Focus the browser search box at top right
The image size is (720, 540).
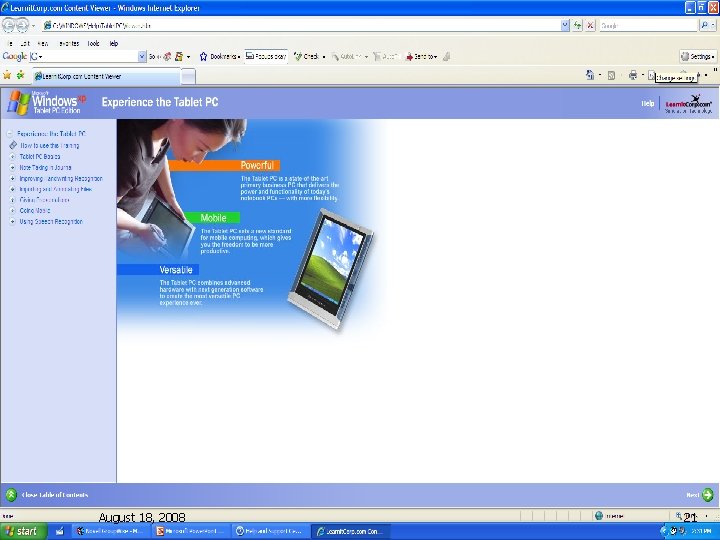[647, 26]
